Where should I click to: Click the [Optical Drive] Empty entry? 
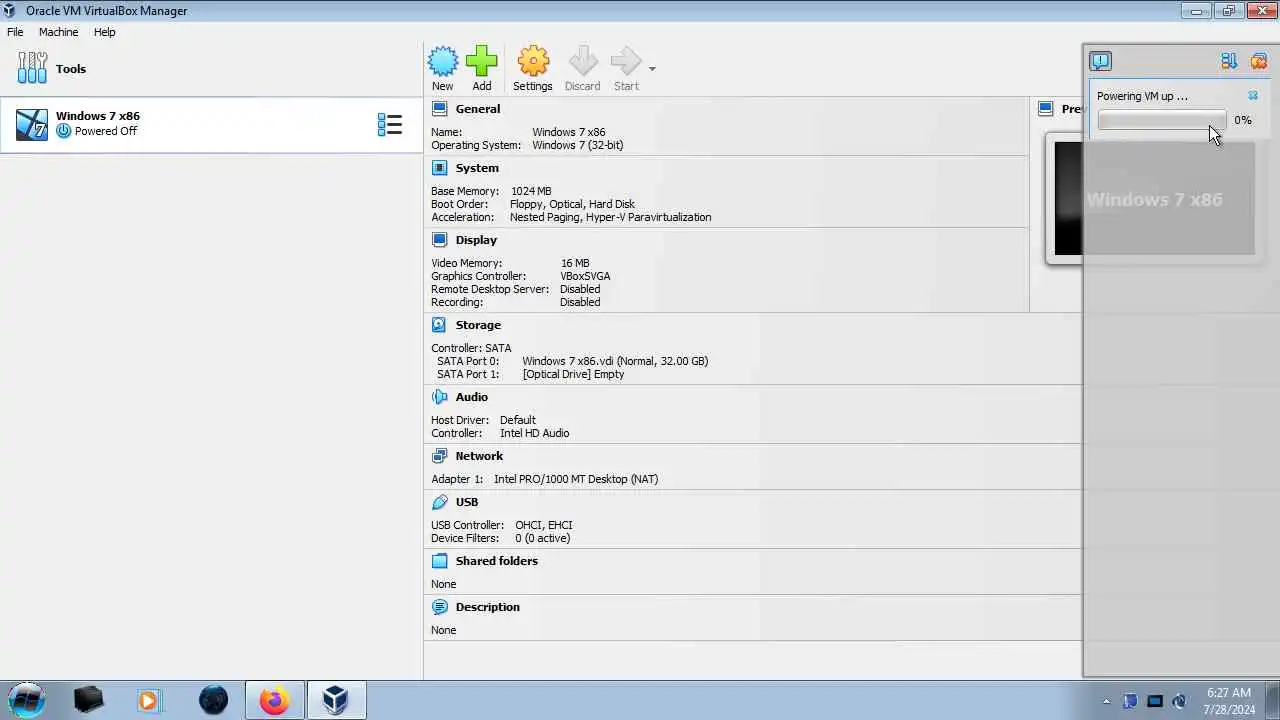click(573, 374)
